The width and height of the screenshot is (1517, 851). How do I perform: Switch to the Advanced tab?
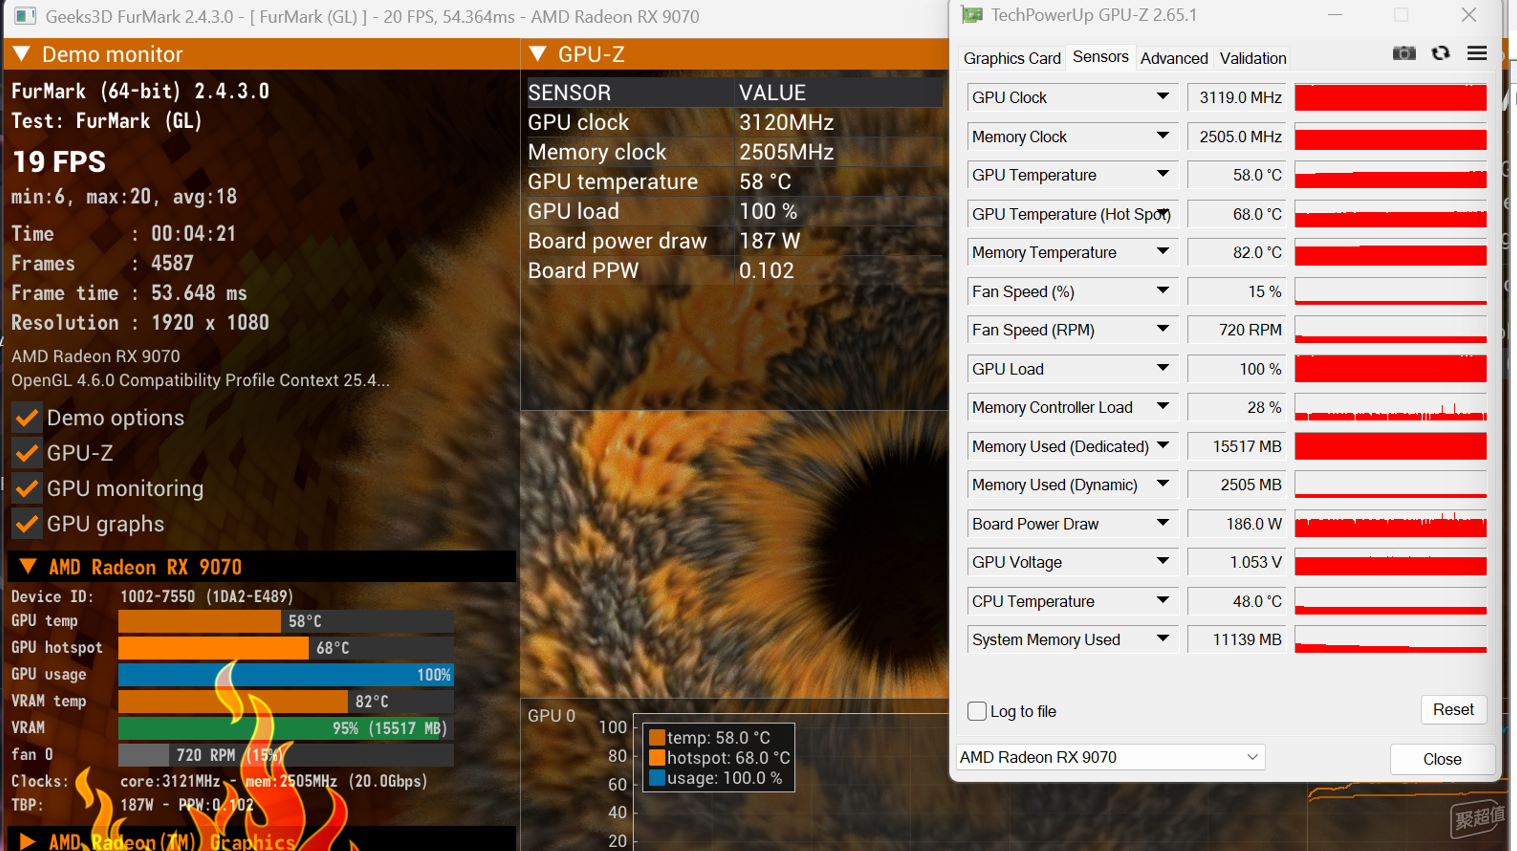(1174, 58)
